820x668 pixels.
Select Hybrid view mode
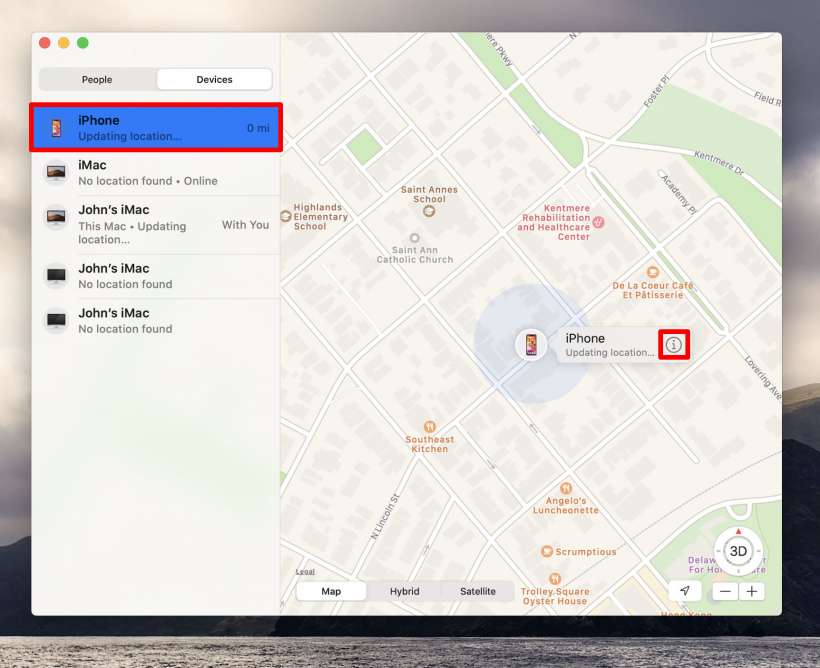(404, 591)
